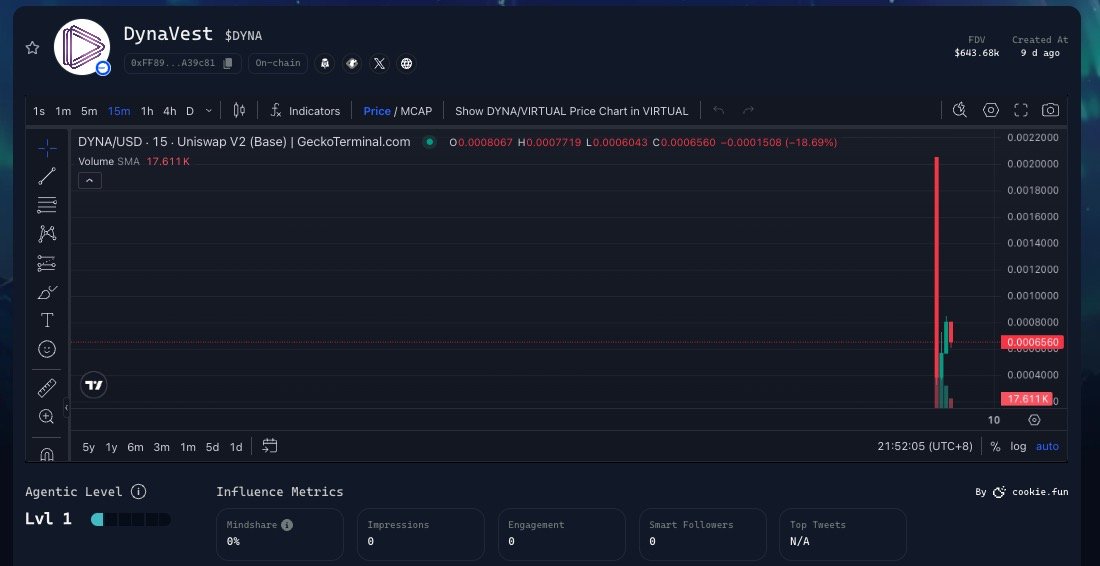1100x566 pixels.
Task: Star DynaVest as a favorite
Action: [x=32, y=48]
